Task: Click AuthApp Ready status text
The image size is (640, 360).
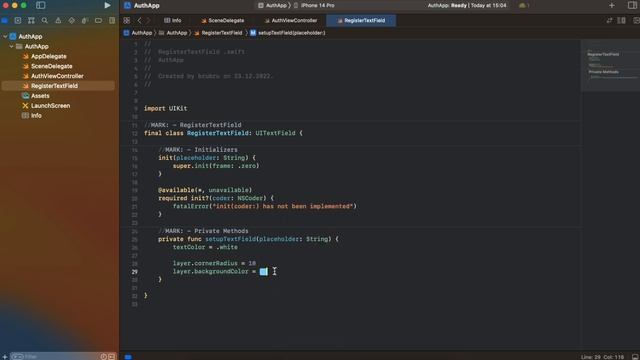Action: (467, 5)
